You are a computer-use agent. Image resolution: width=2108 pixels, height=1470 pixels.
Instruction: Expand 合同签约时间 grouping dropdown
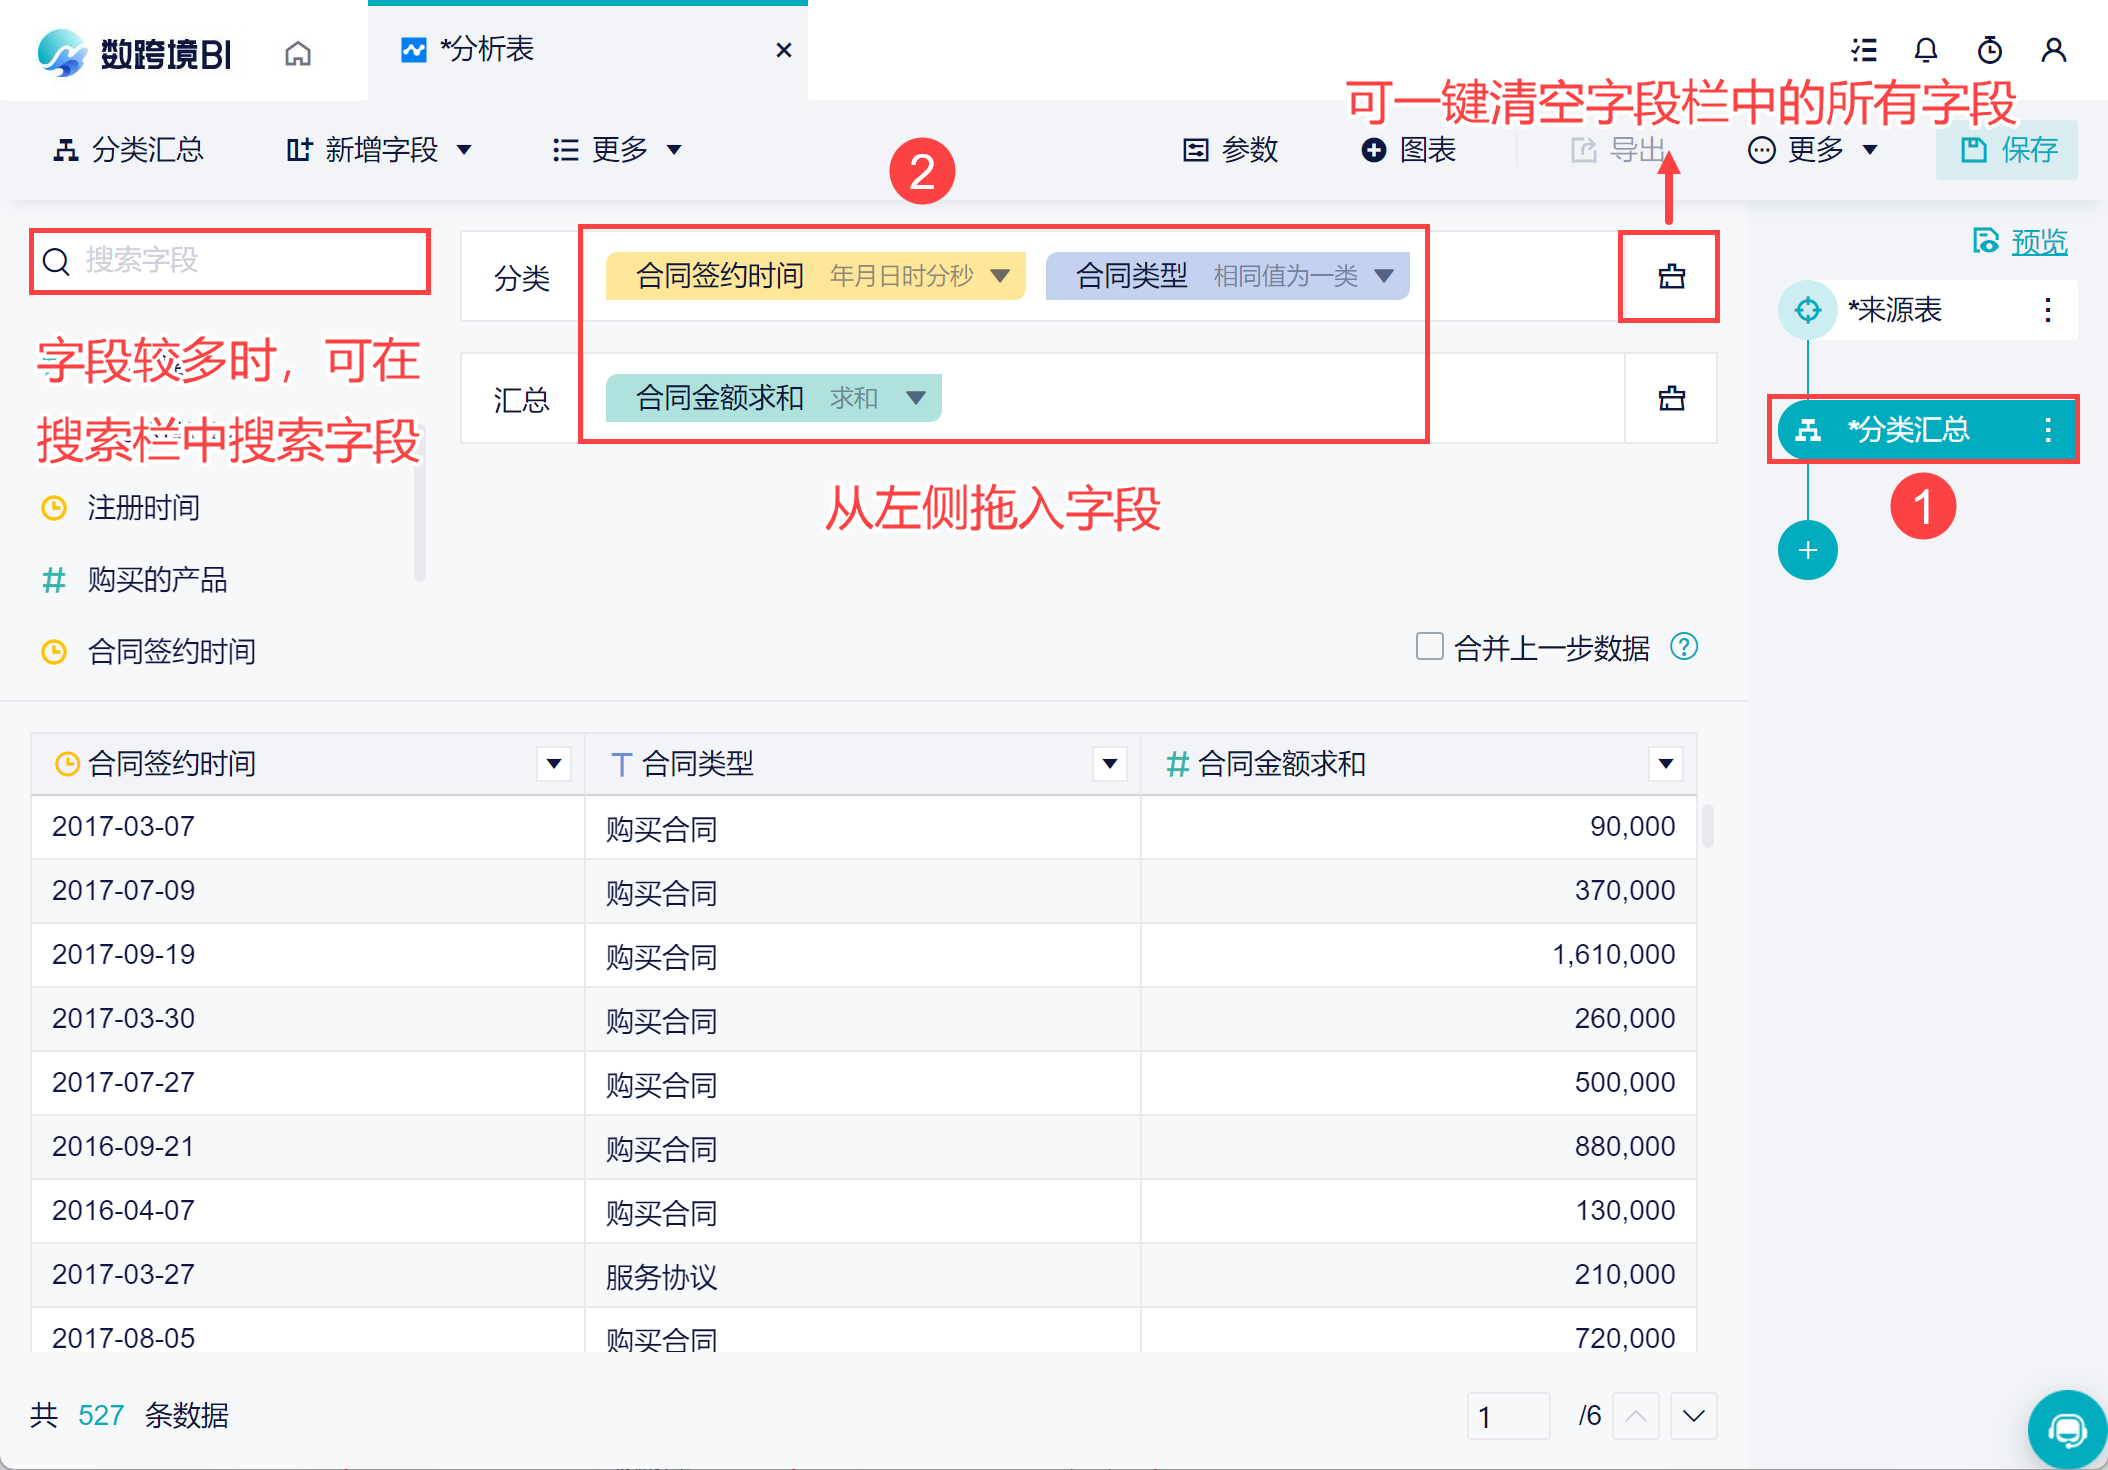click(999, 276)
